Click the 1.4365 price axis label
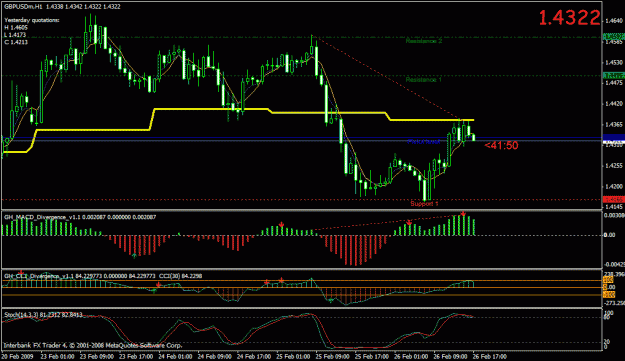Image resolution: width=625 pixels, height=361 pixels. (614, 125)
